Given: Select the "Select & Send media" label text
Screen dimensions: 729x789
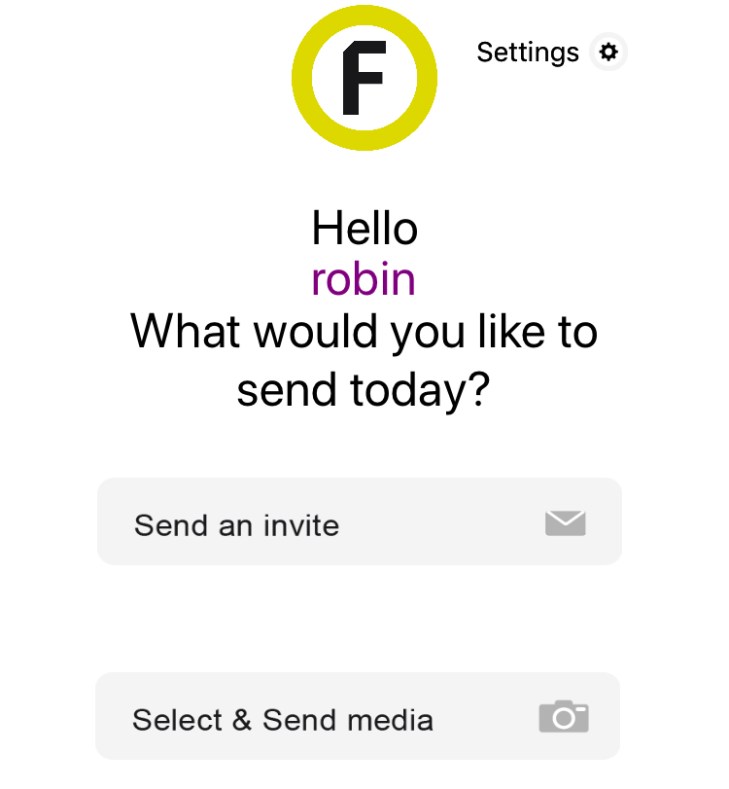Looking at the screenshot, I should [283, 720].
